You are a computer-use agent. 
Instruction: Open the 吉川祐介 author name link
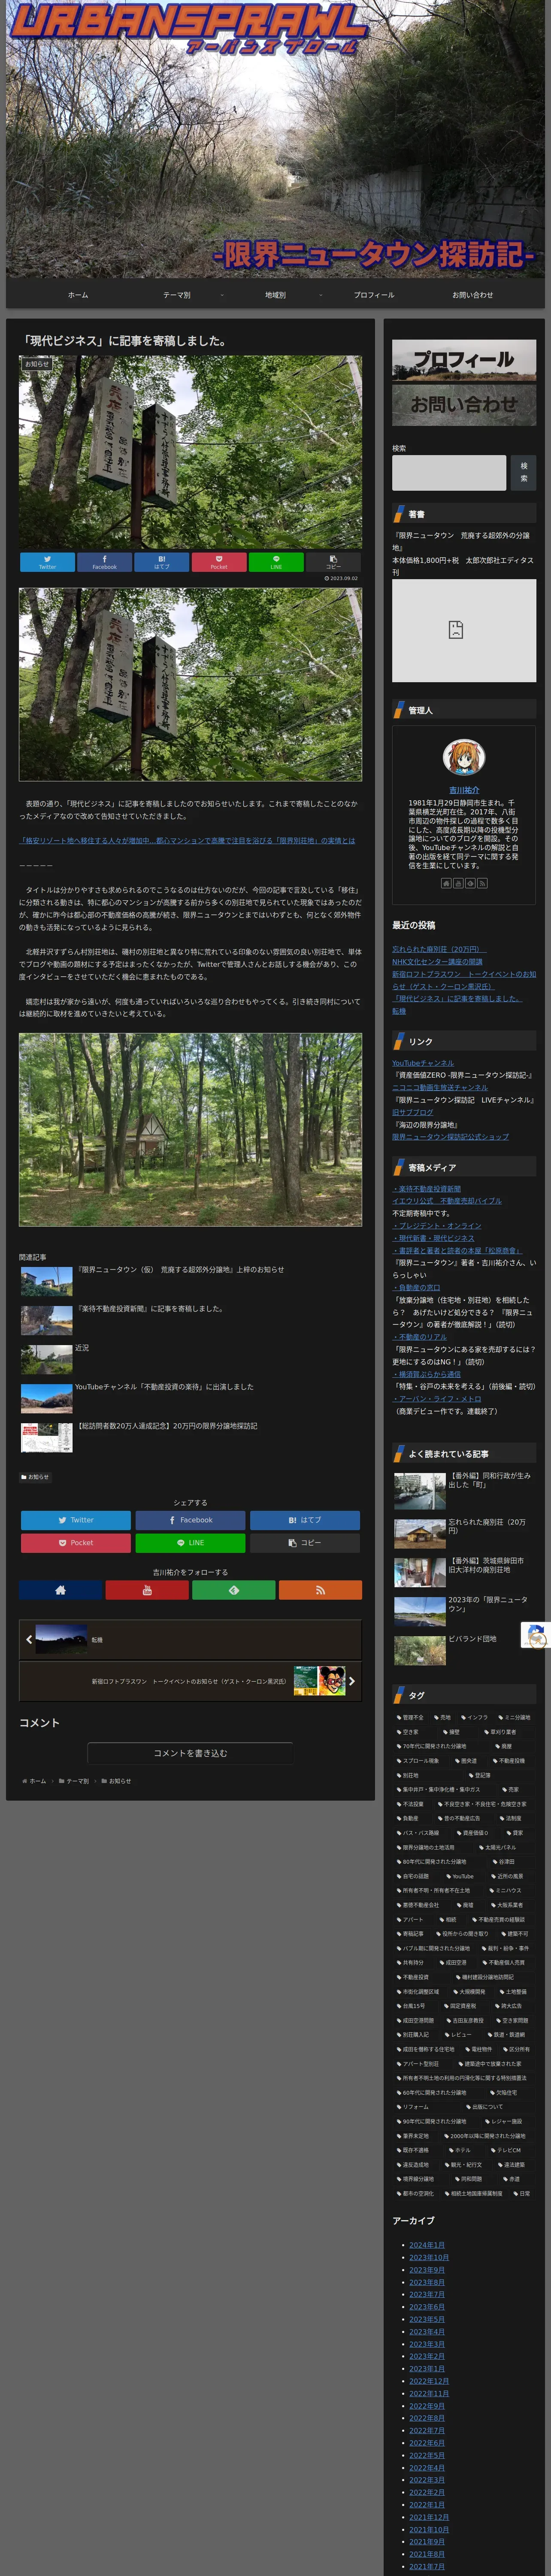point(464,790)
